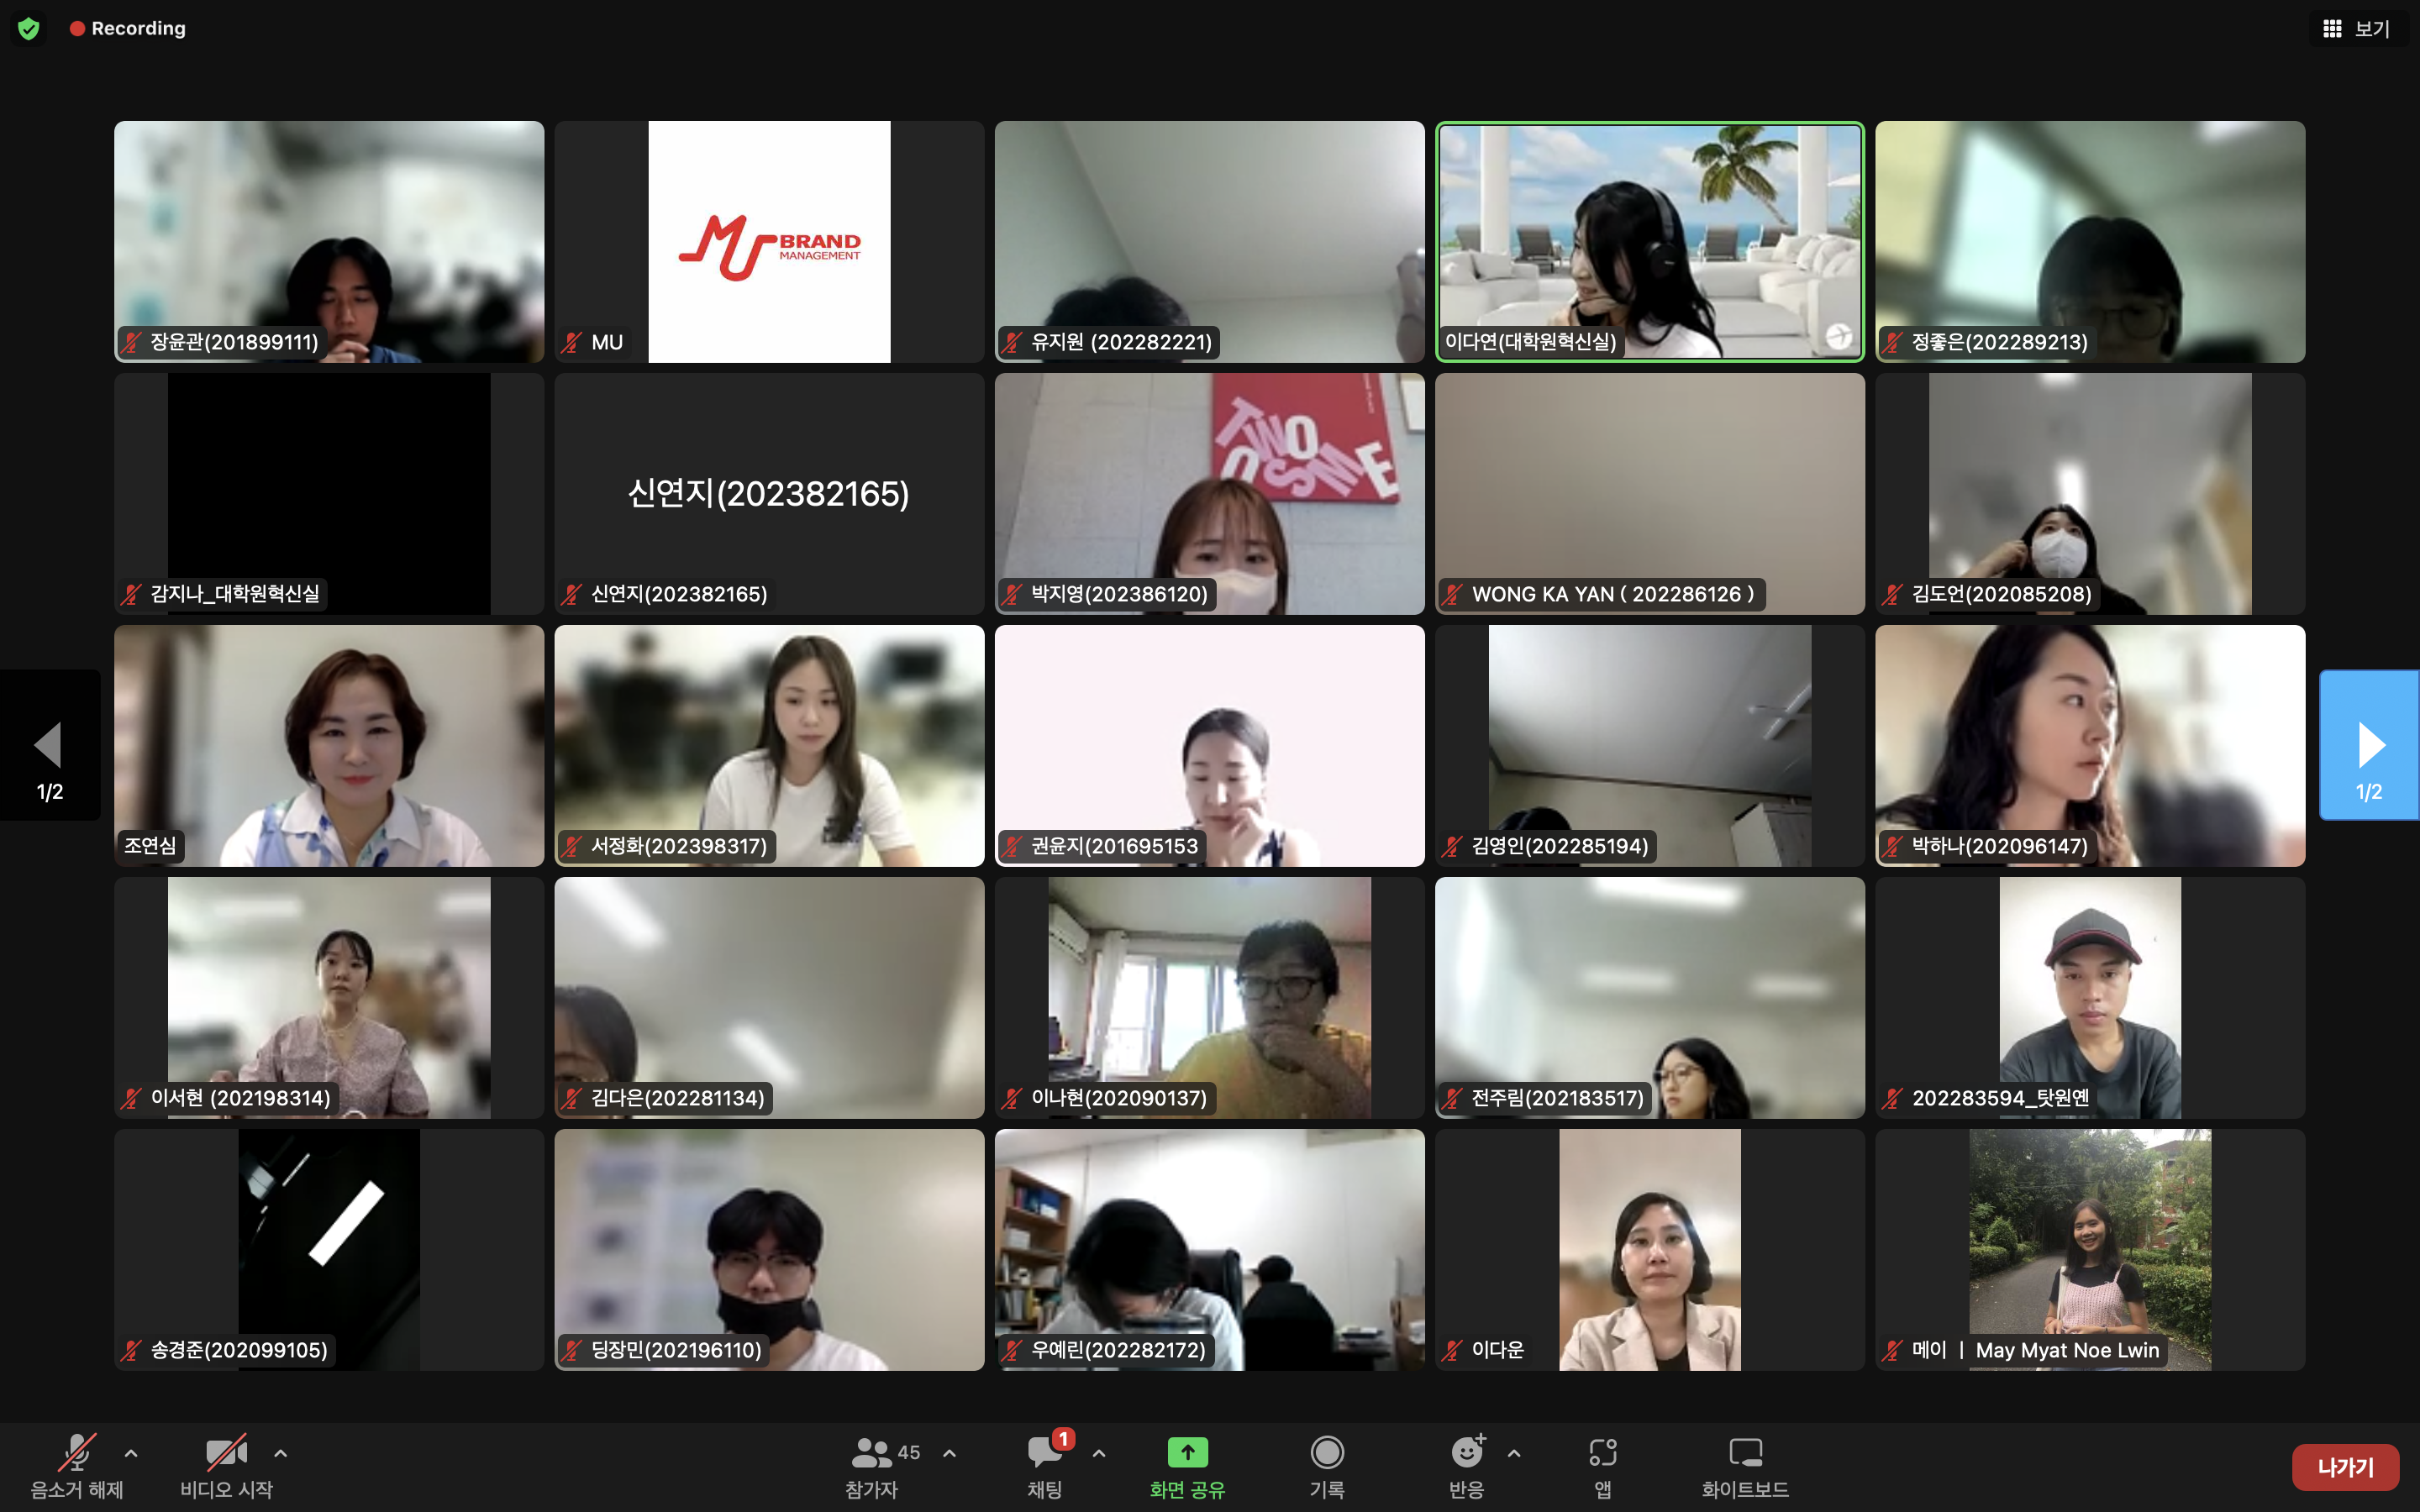Expand video options arrow next to camera
The height and width of the screenshot is (1512, 2420).
coord(281,1453)
